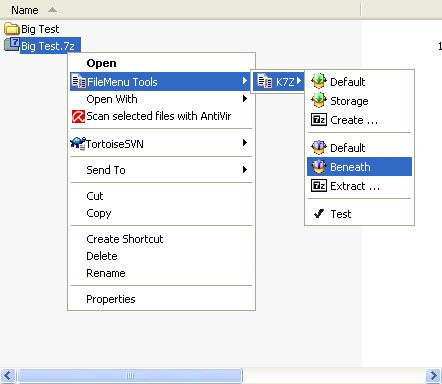
Task: Choose Open in the context menu
Action: pos(162,63)
